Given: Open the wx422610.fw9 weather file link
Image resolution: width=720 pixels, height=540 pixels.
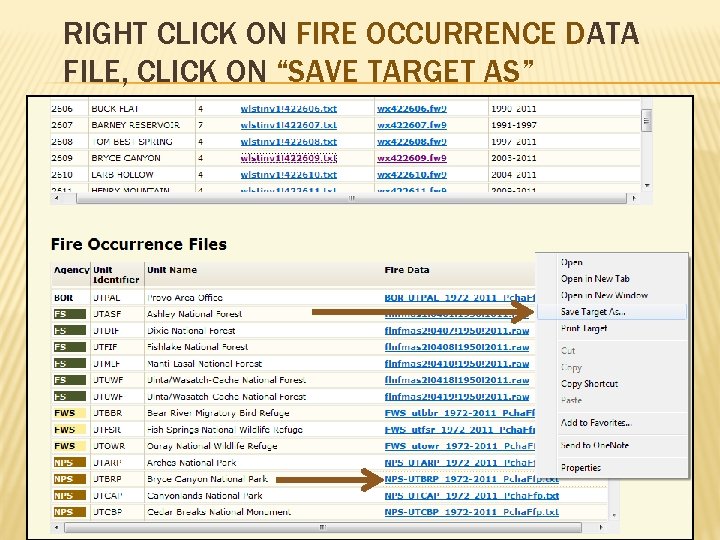Looking at the screenshot, I should (x=411, y=174).
